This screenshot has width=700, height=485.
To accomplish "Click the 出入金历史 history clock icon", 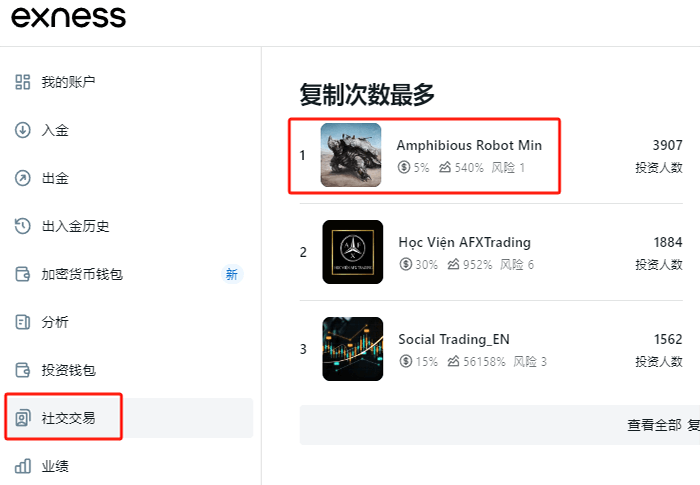I will click(x=23, y=226).
